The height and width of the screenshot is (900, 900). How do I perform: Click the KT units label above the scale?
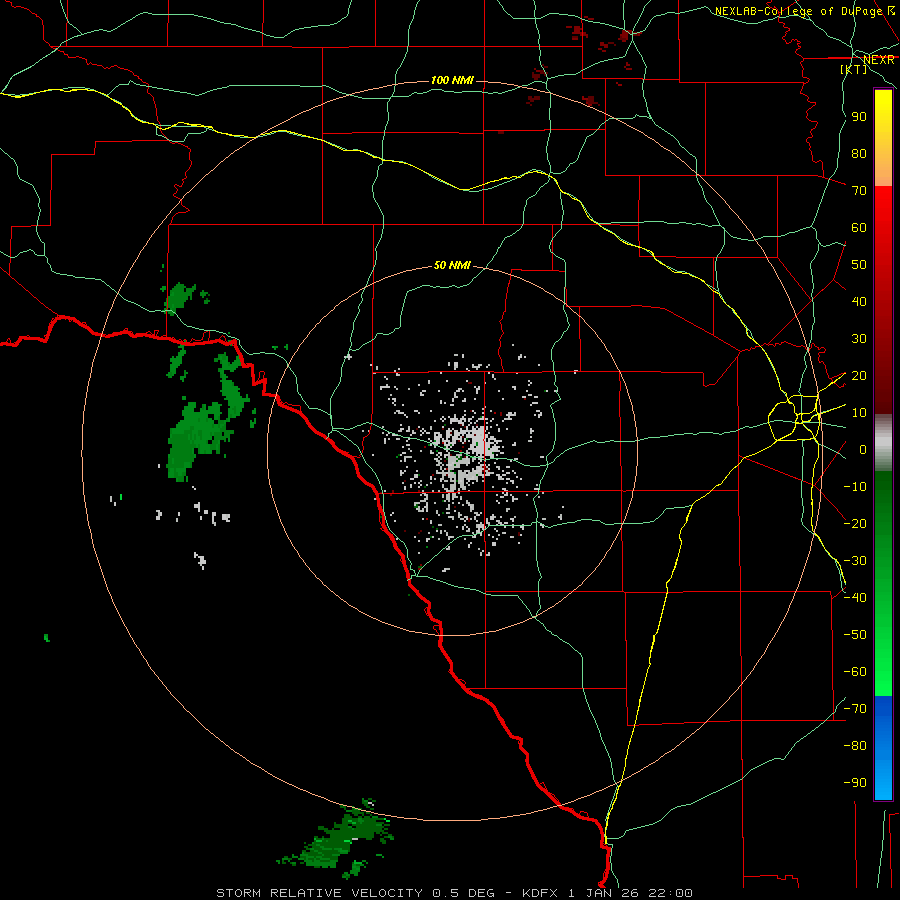pos(854,69)
